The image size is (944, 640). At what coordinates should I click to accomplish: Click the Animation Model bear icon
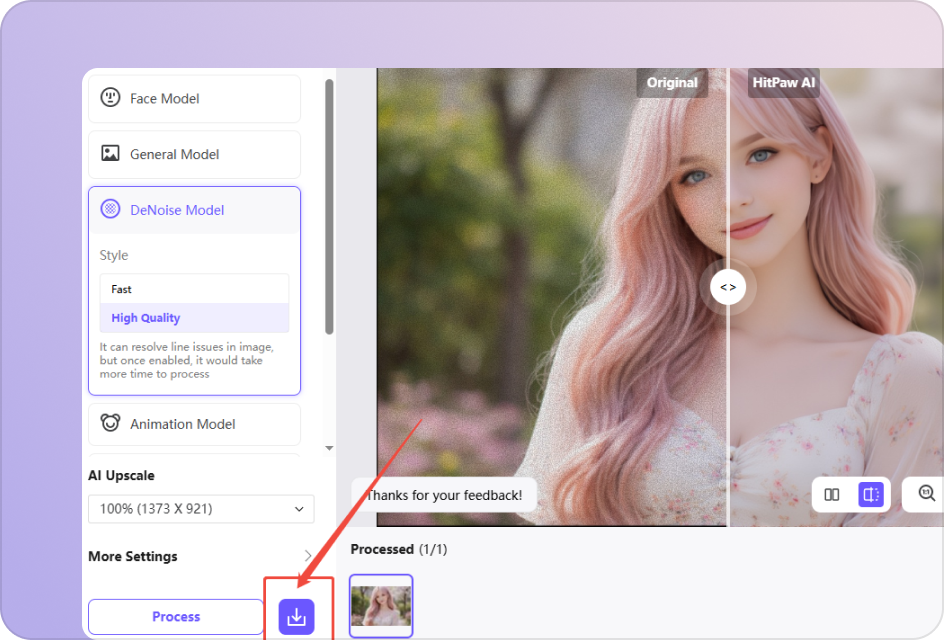(x=110, y=424)
